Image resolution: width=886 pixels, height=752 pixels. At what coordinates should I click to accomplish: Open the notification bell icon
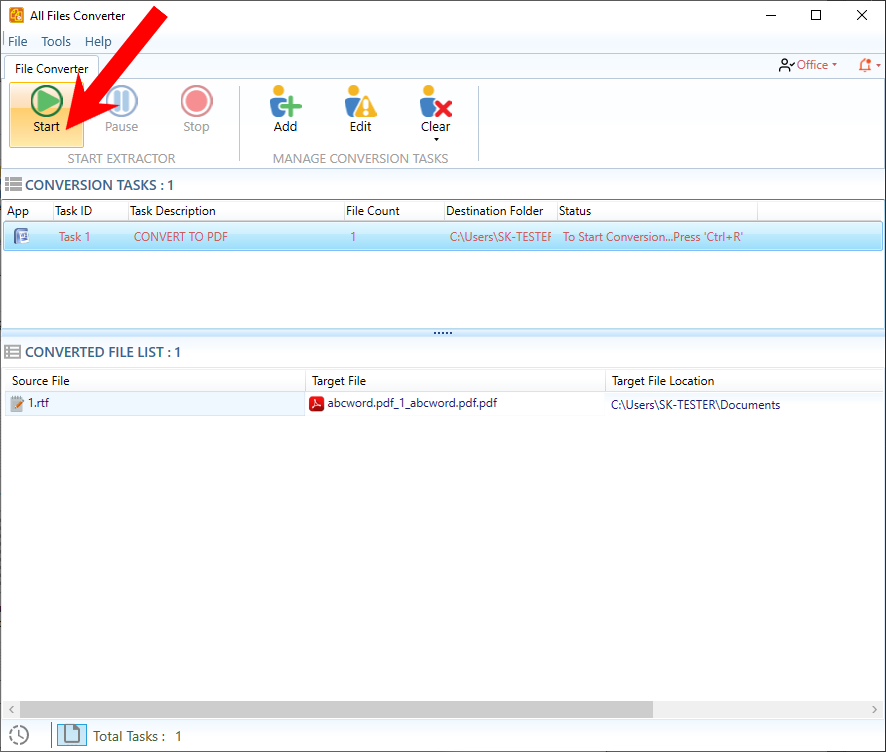(x=865, y=65)
